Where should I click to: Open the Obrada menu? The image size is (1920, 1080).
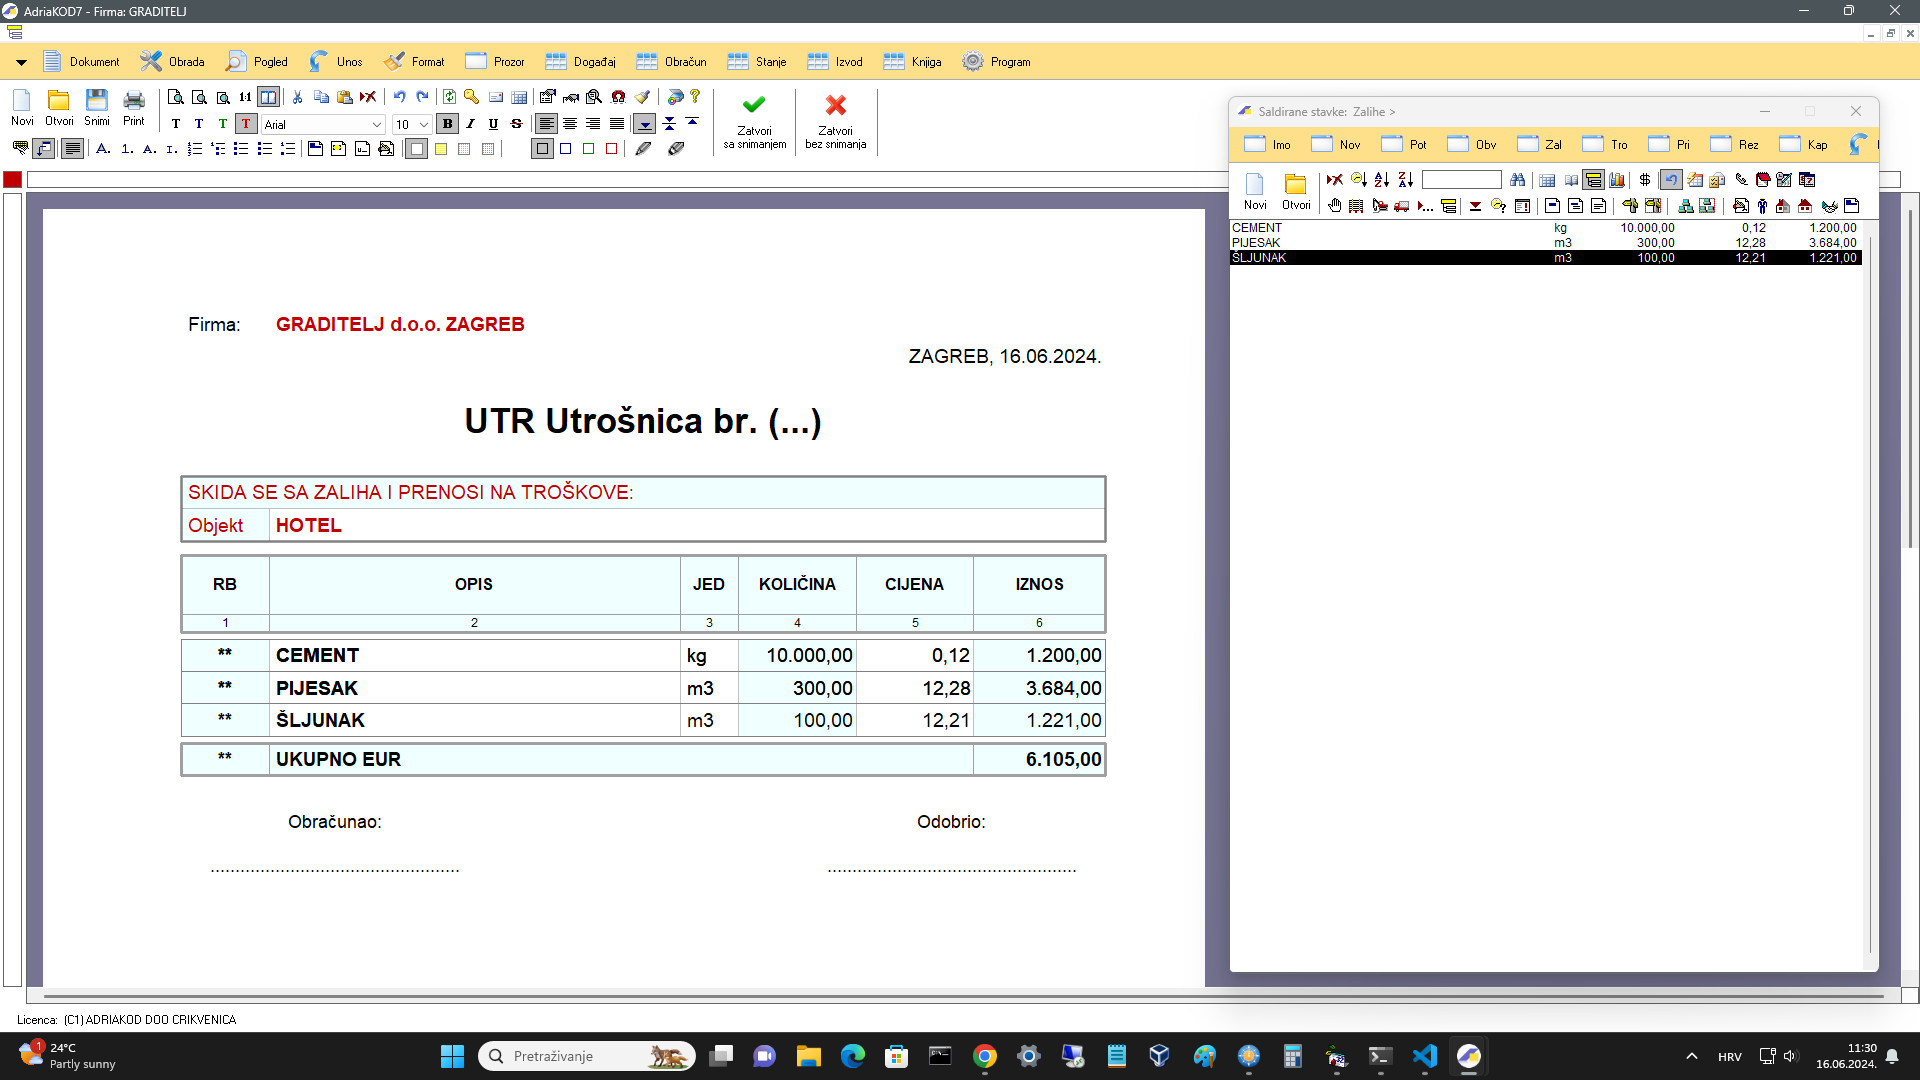point(173,62)
